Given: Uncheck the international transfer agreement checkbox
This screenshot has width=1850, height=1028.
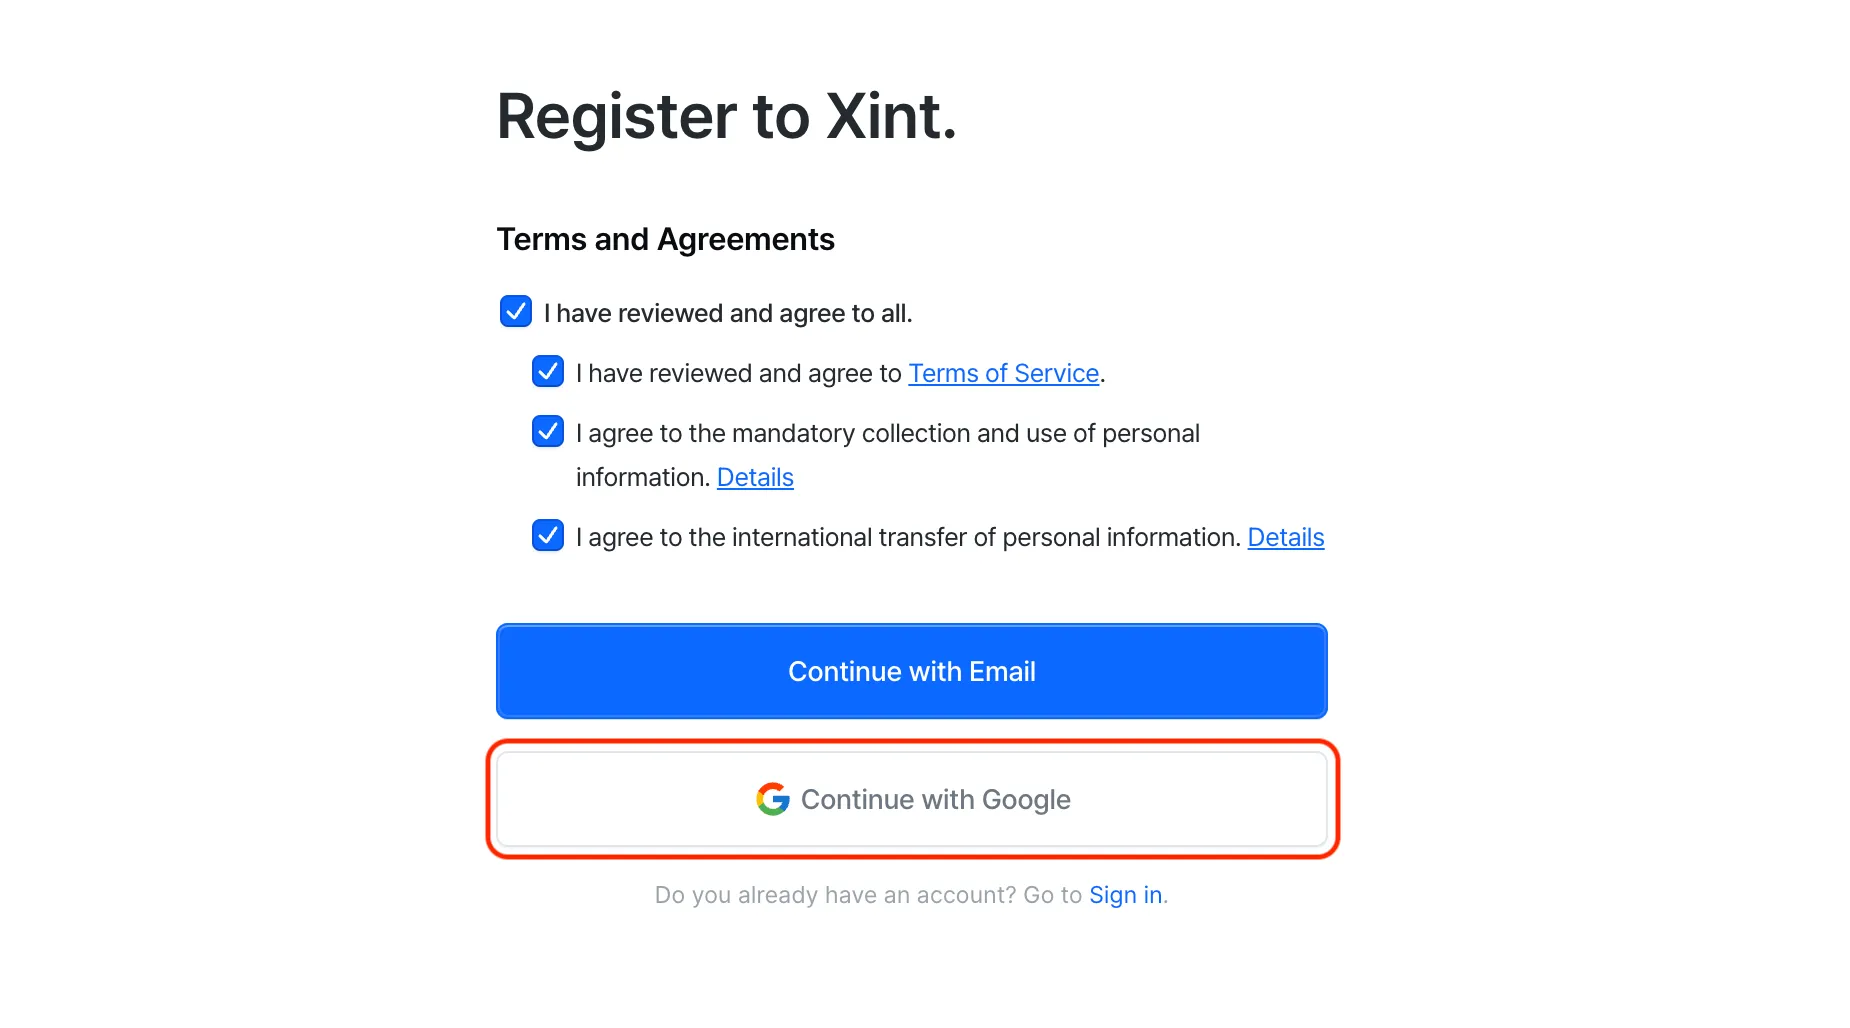Looking at the screenshot, I should pos(548,536).
